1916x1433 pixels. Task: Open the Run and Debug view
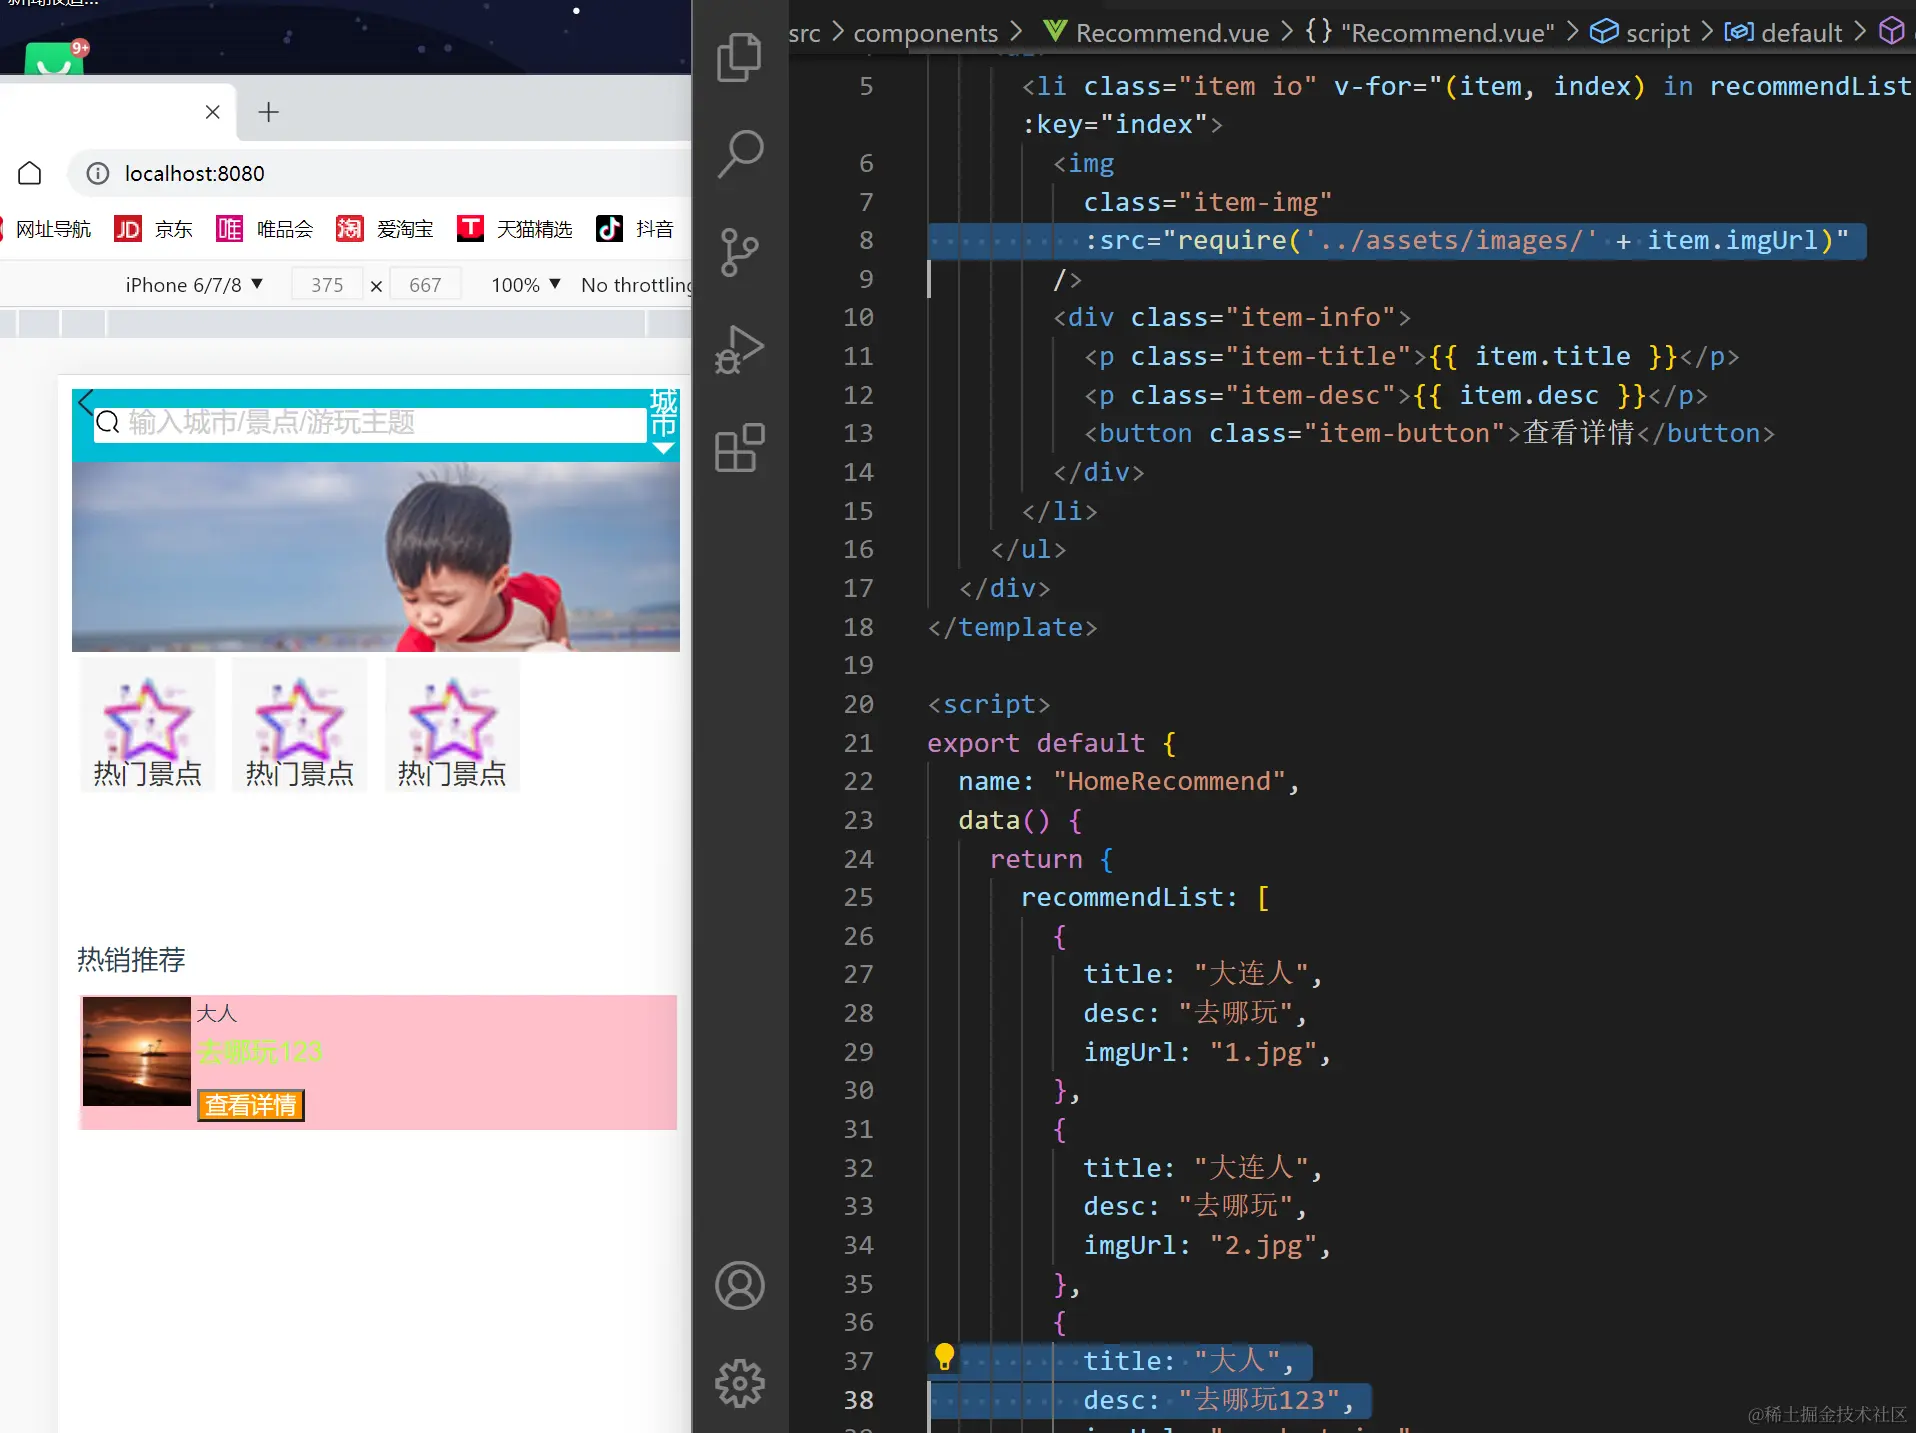(740, 349)
